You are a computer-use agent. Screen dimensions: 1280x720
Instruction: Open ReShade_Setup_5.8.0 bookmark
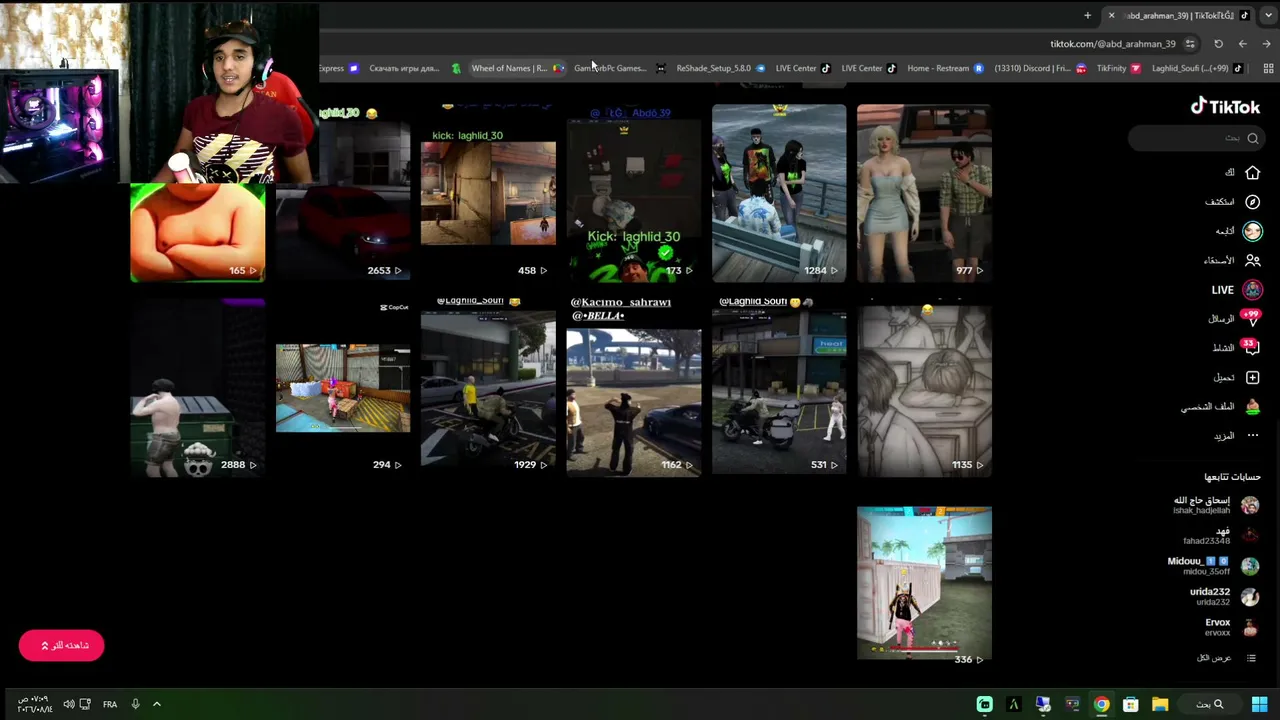click(x=720, y=68)
